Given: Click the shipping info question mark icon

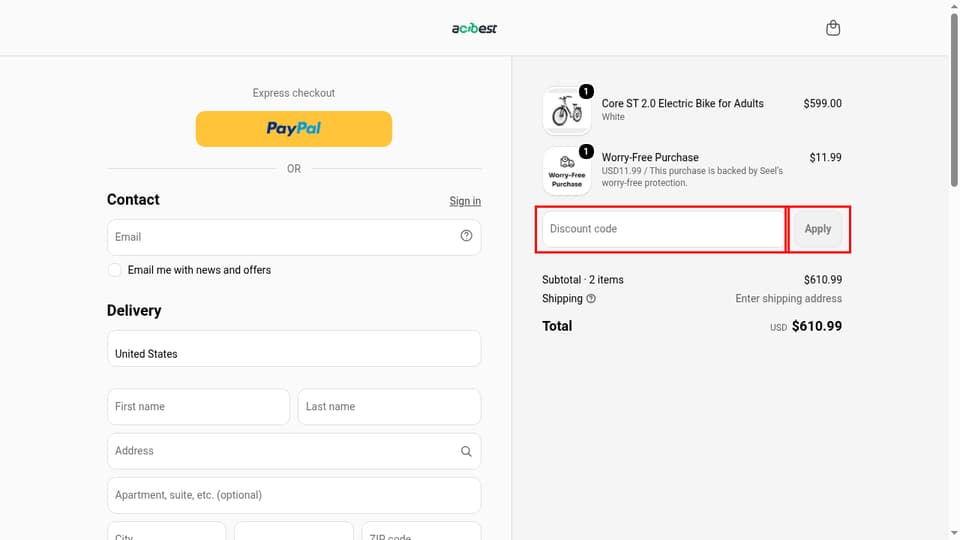Looking at the screenshot, I should [591, 299].
